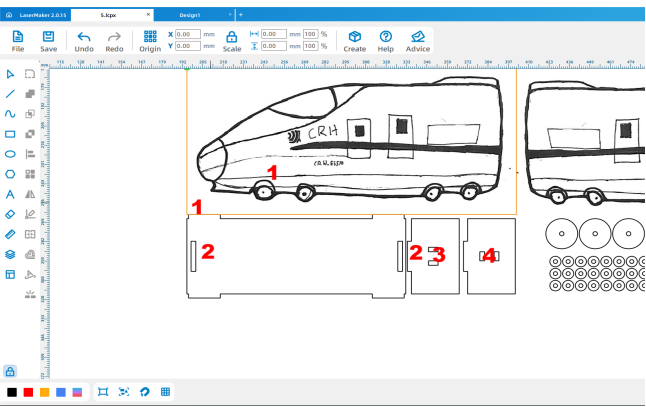The width and height of the screenshot is (646, 407).
Task: Select the straight Line drawing tool
Action: tap(10, 94)
